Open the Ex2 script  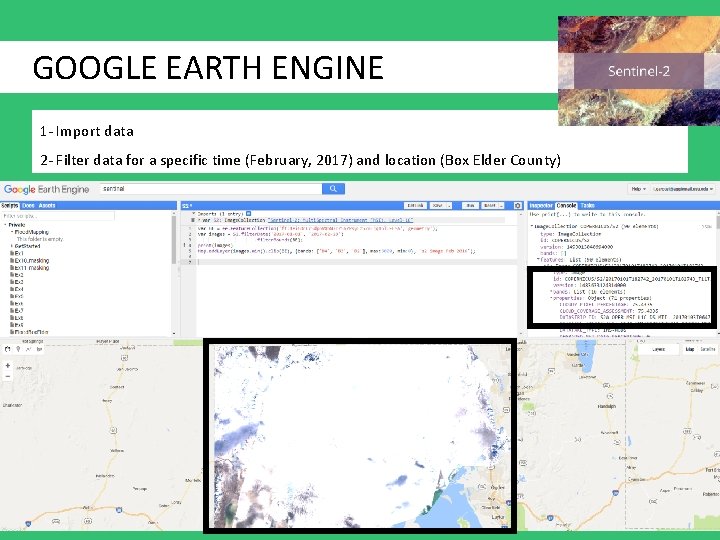[x=19, y=275]
